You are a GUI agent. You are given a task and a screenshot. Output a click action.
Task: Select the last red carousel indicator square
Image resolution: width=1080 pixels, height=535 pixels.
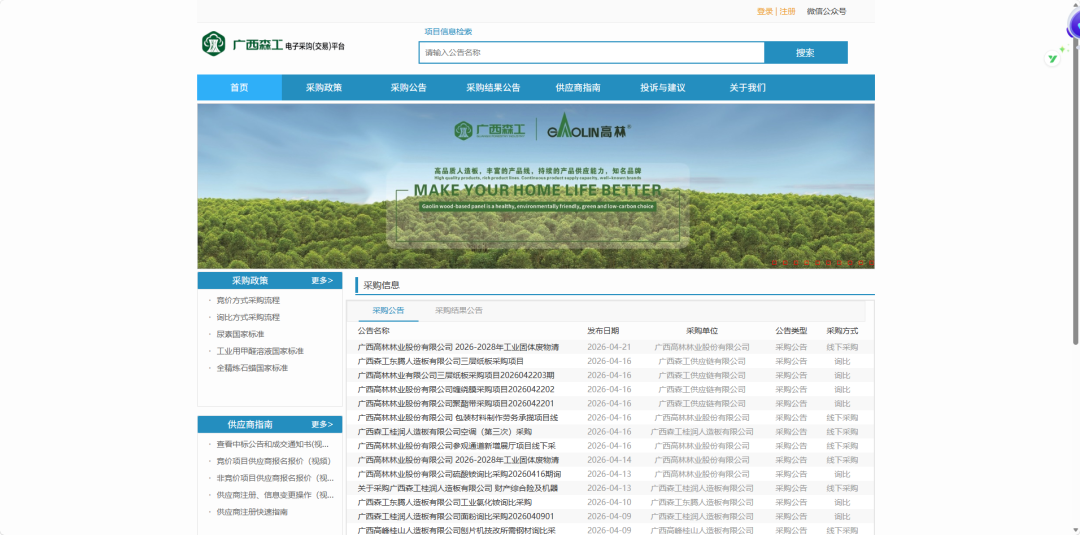coord(871,262)
